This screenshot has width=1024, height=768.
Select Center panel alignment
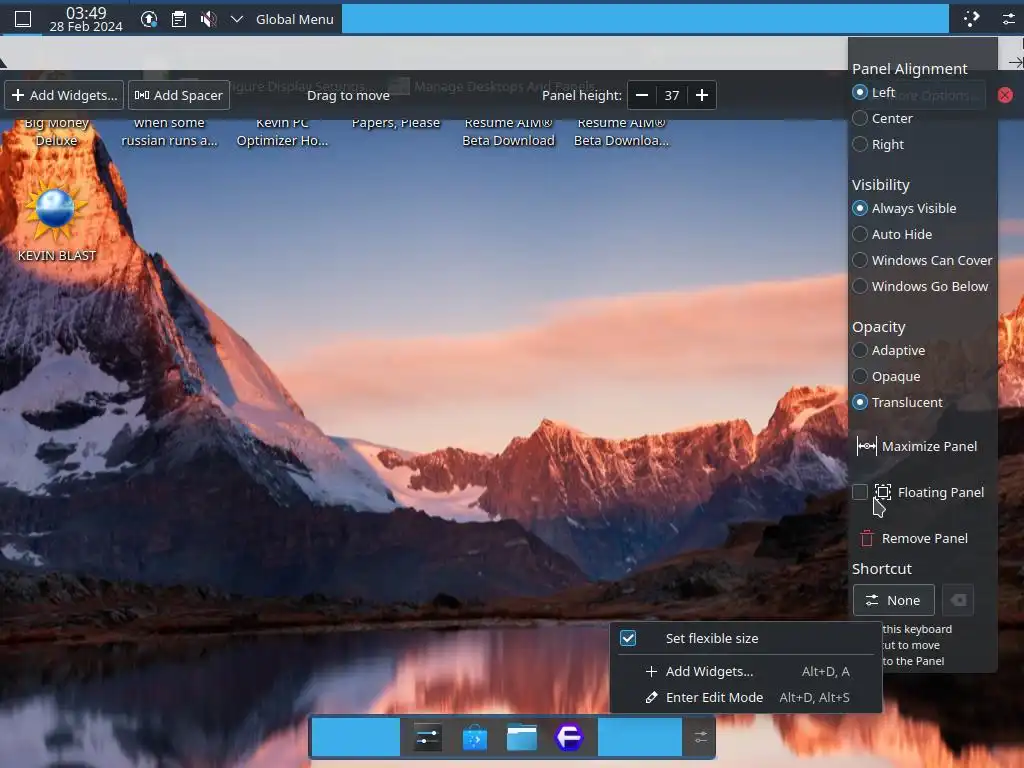pos(882,118)
